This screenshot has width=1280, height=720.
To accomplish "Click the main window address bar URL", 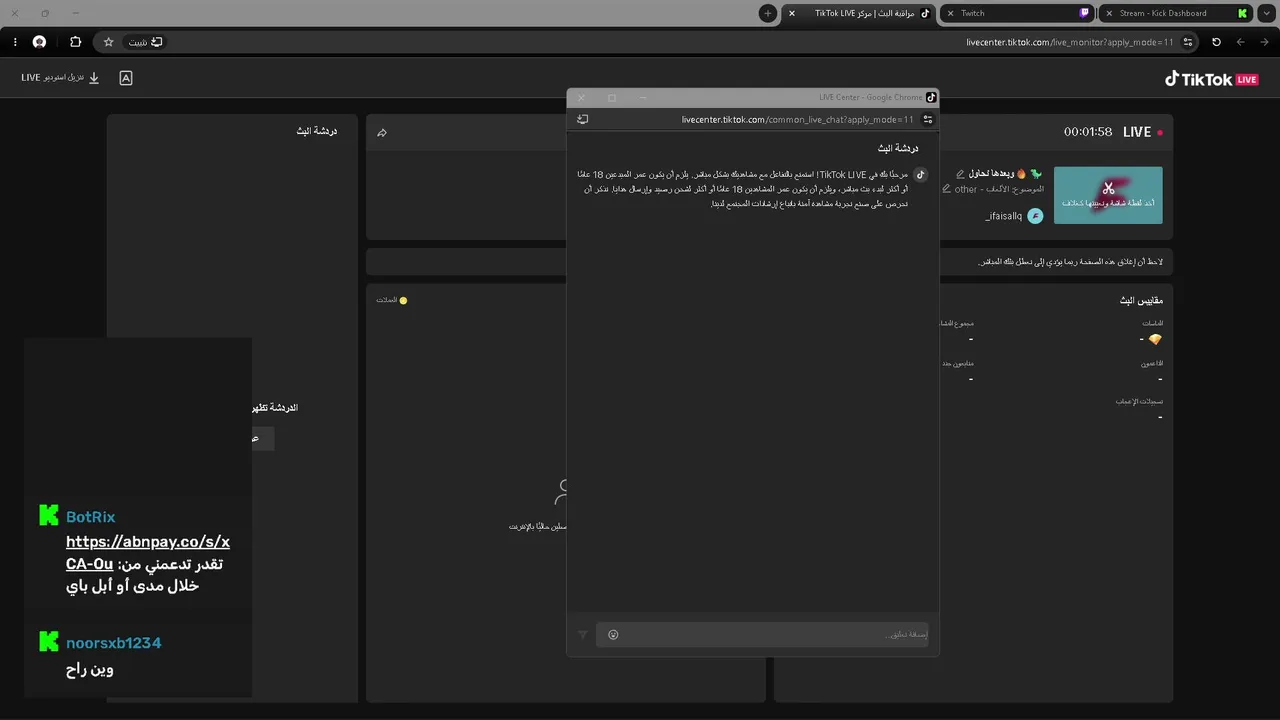I will coord(1070,42).
